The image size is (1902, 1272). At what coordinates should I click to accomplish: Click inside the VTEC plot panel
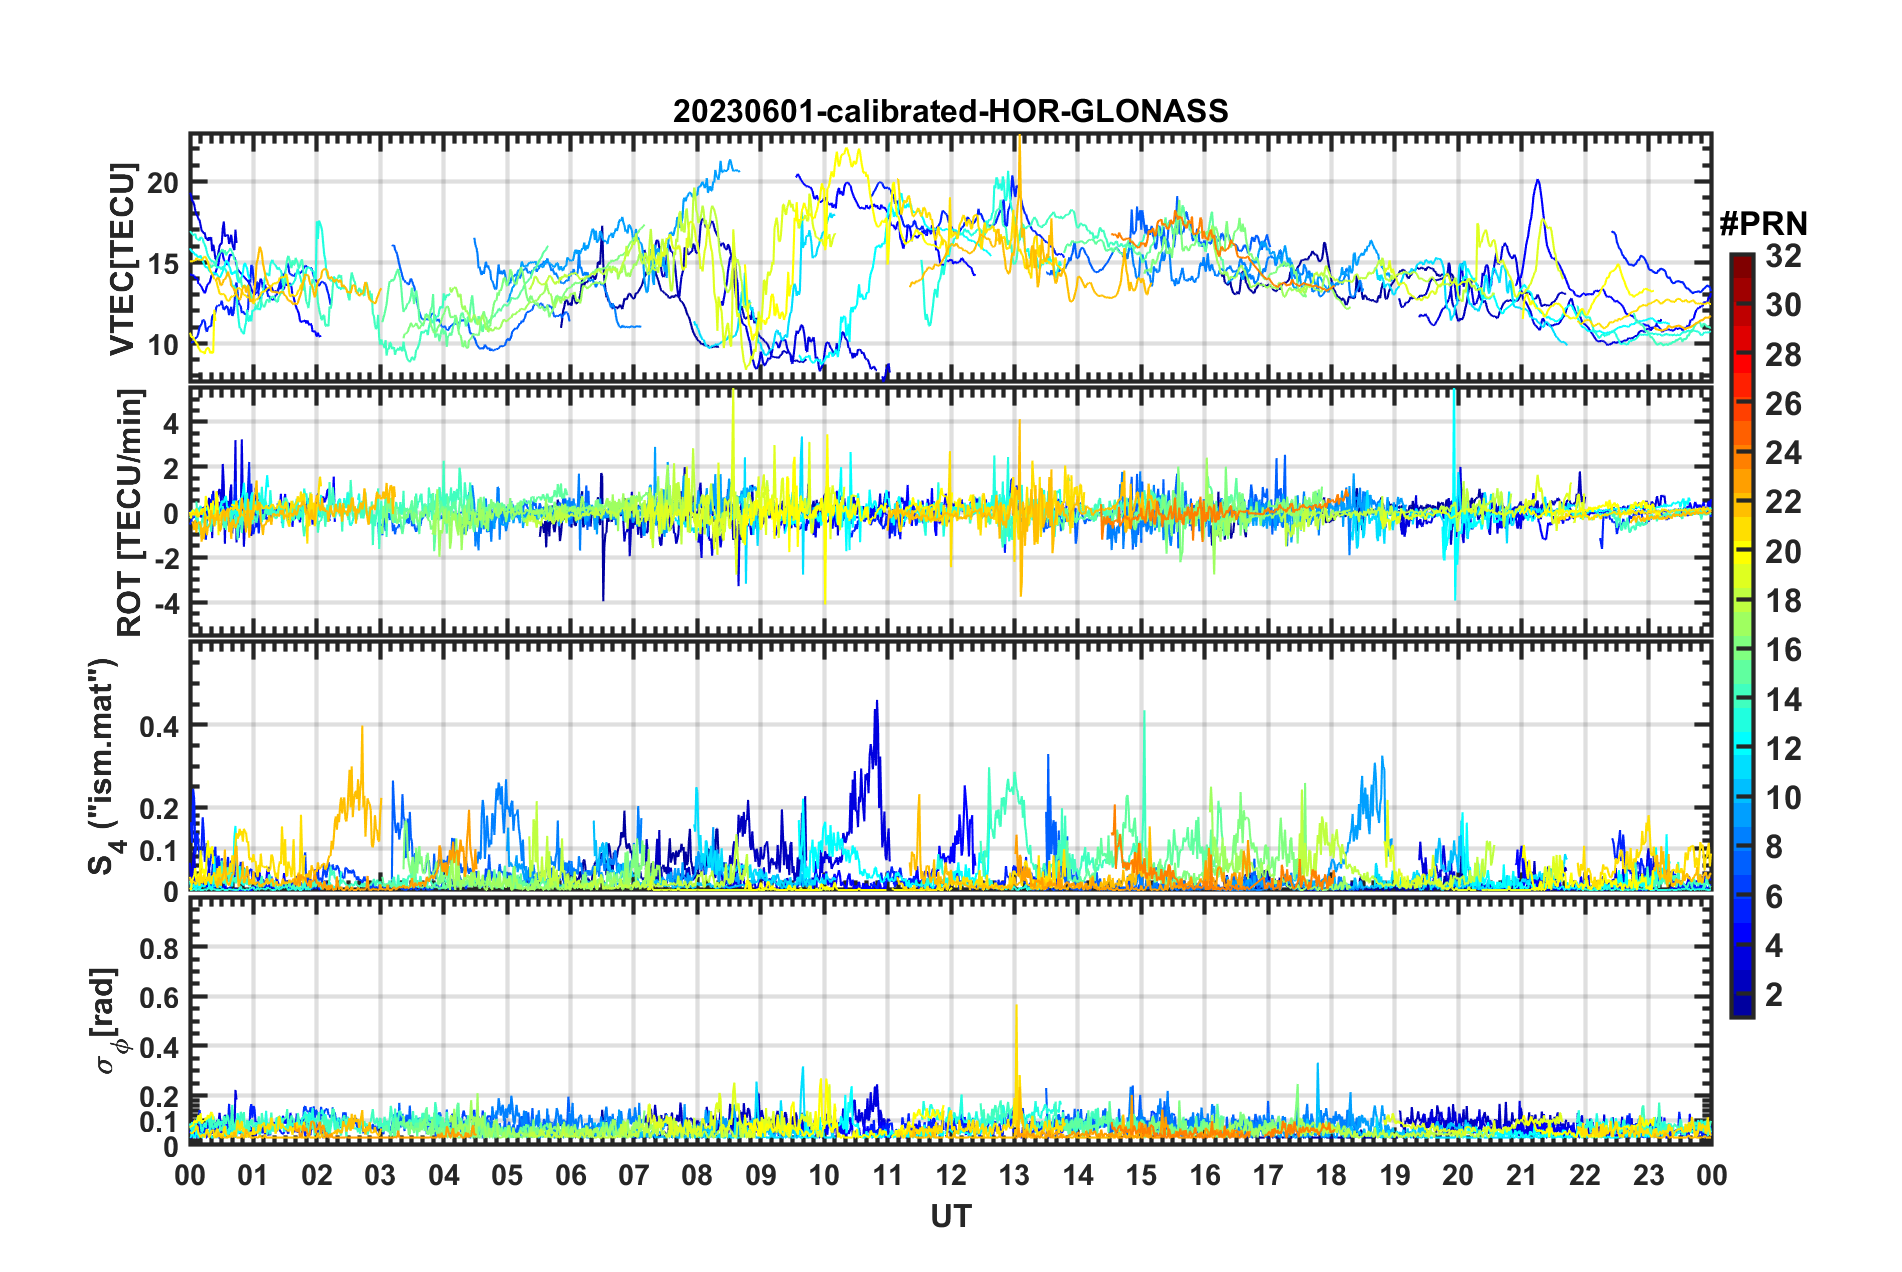click(x=950, y=258)
